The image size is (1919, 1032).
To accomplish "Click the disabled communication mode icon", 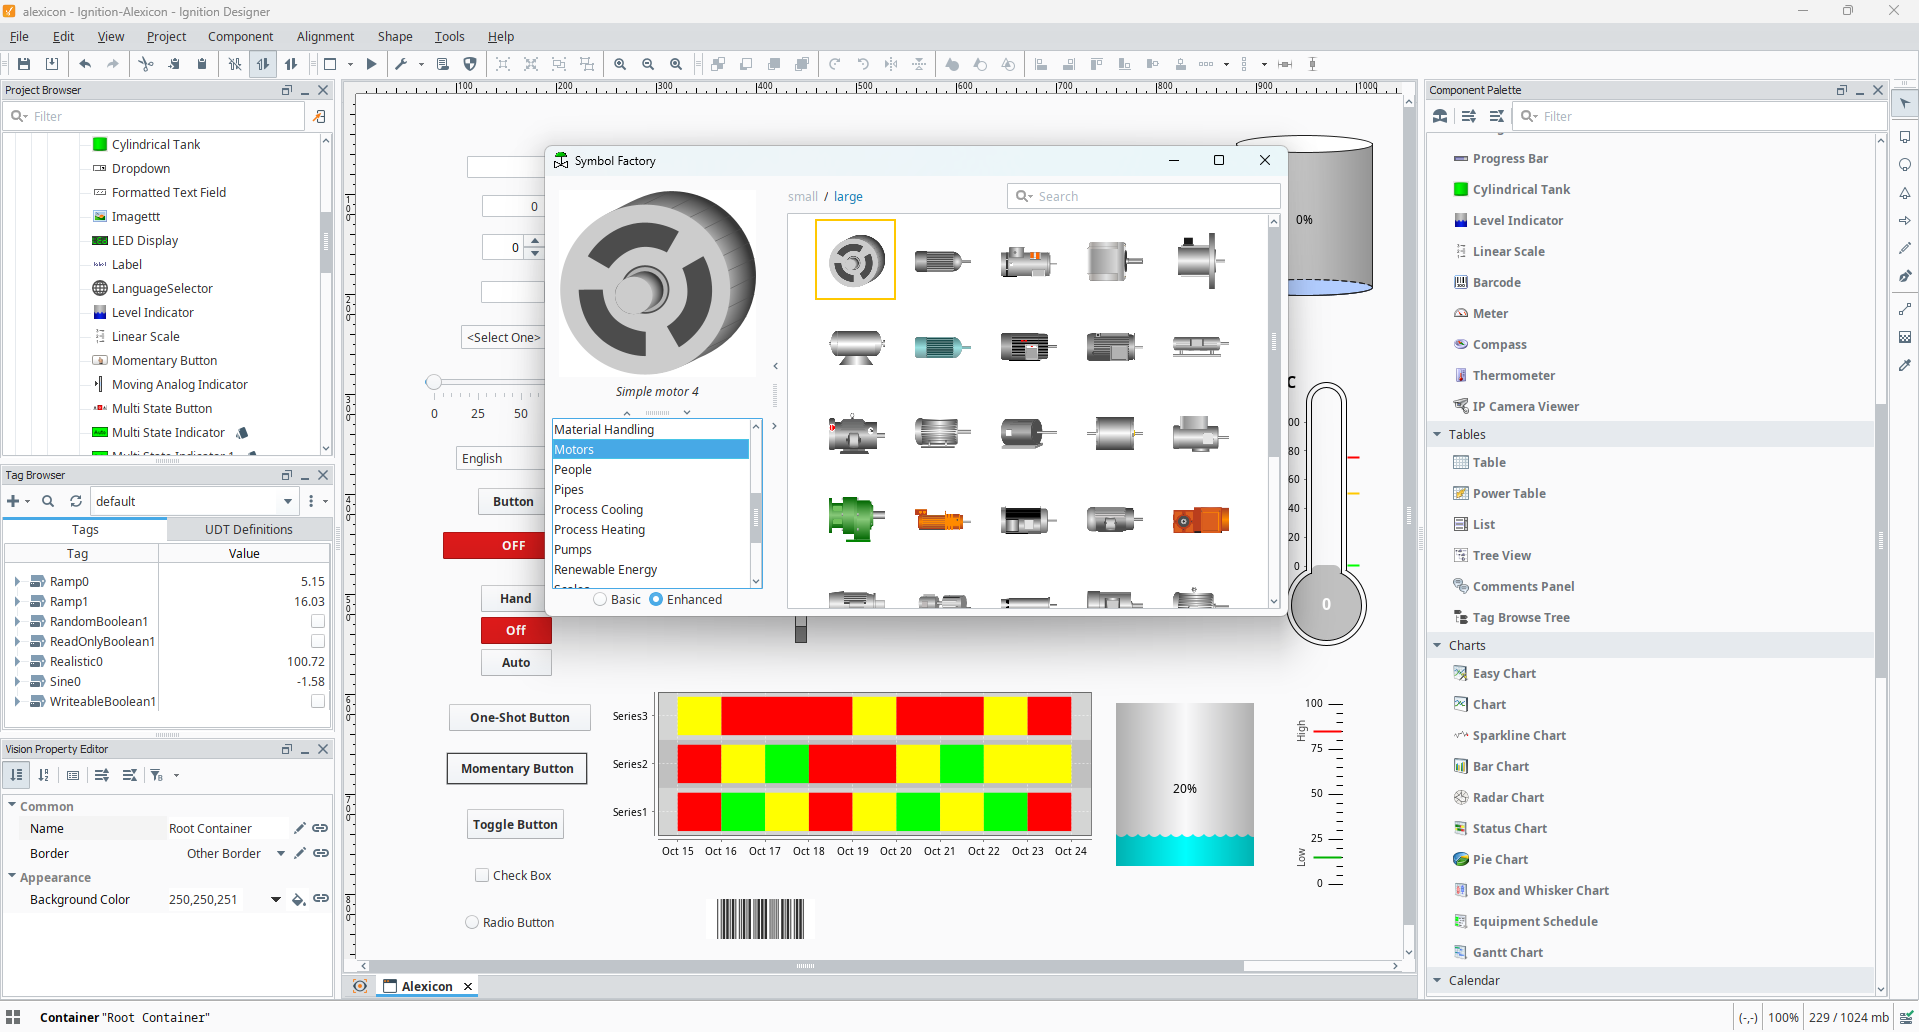I will tap(235, 64).
